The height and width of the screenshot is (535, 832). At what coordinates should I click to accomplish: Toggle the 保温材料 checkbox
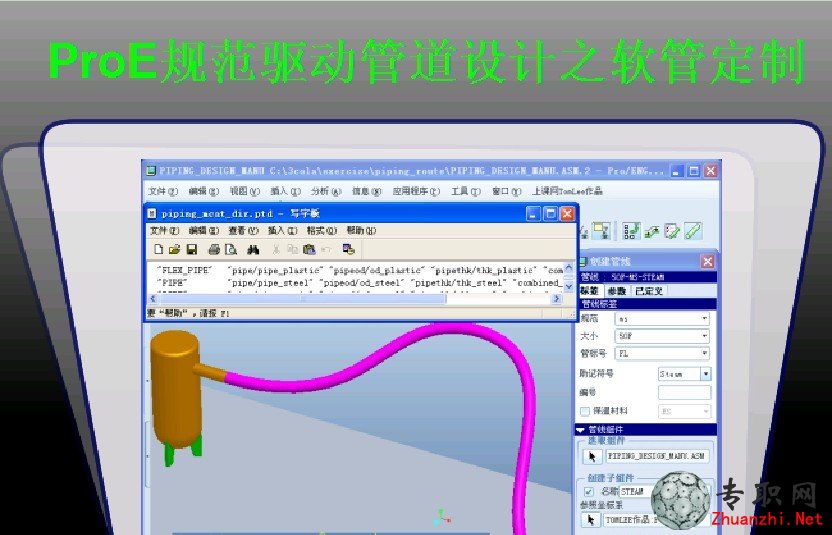(585, 411)
